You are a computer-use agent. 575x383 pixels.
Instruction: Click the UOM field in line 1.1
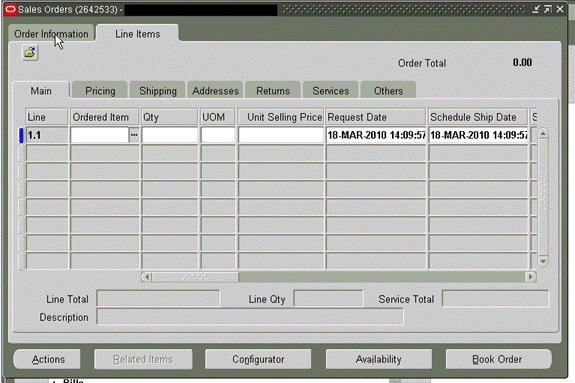tap(218, 135)
